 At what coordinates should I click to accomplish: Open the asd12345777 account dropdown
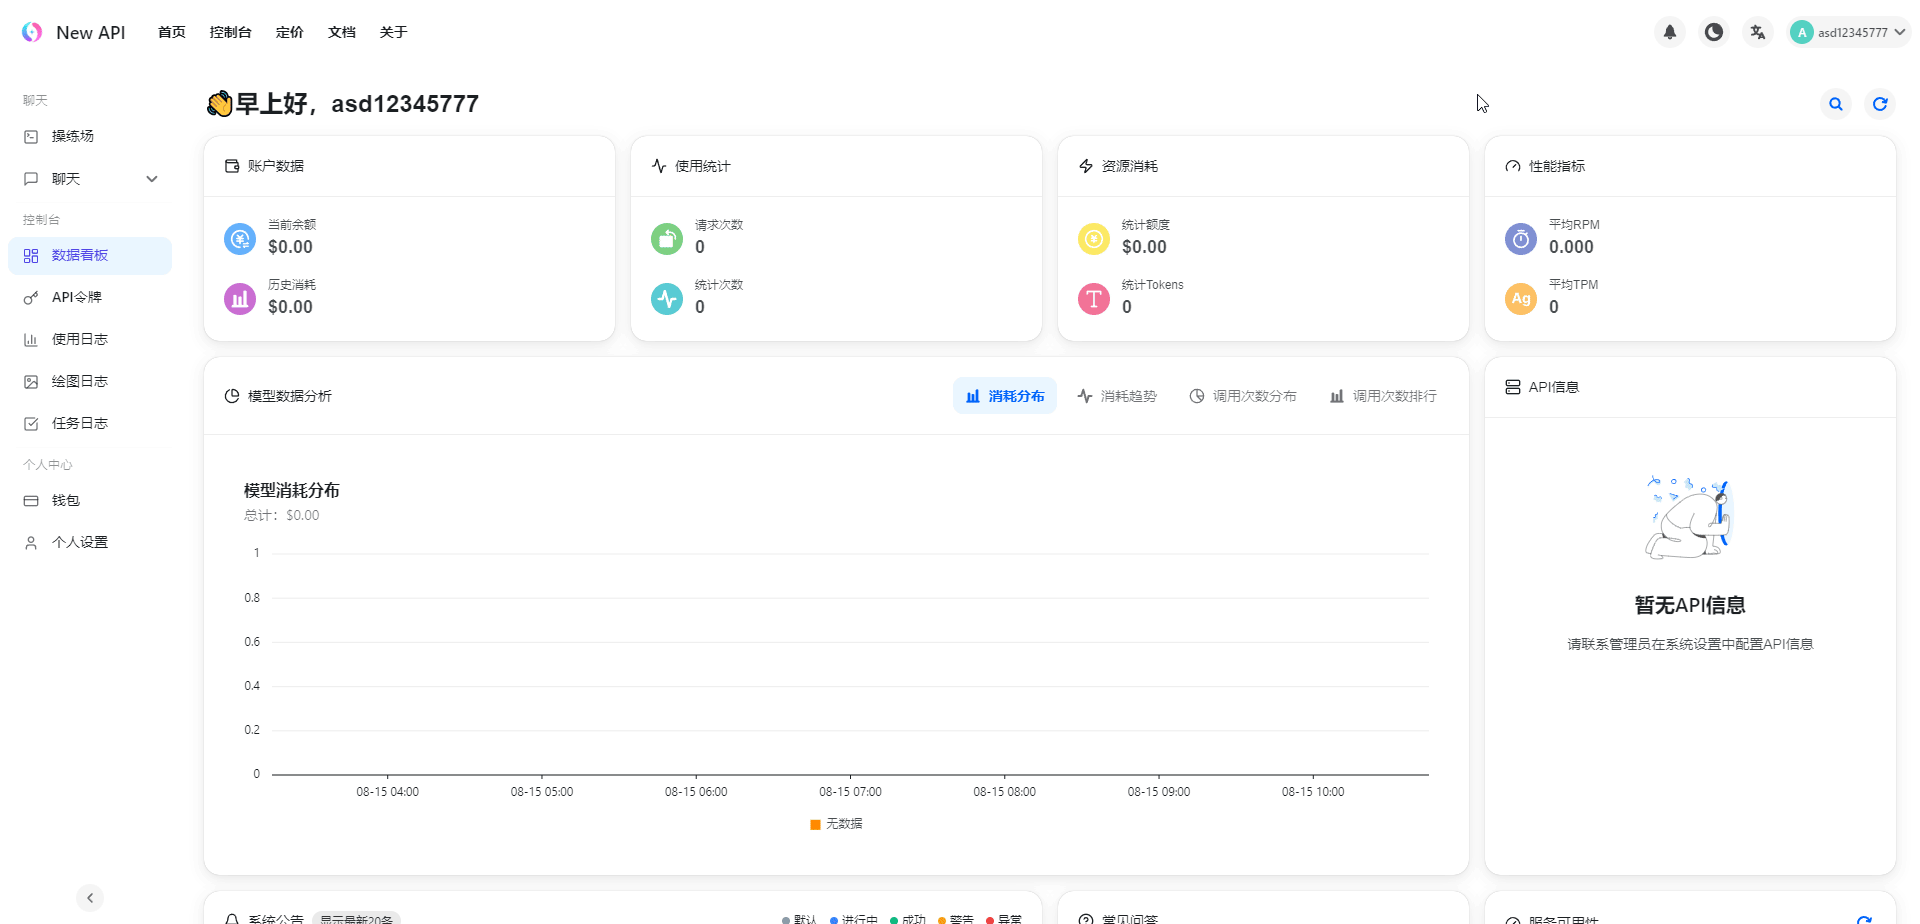1849,32
